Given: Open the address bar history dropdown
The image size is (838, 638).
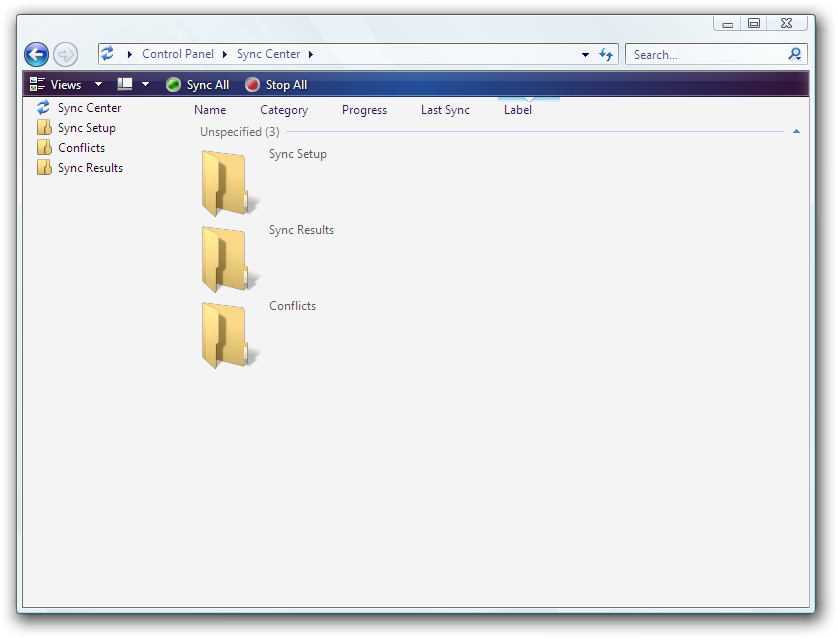Looking at the screenshot, I should tap(585, 54).
